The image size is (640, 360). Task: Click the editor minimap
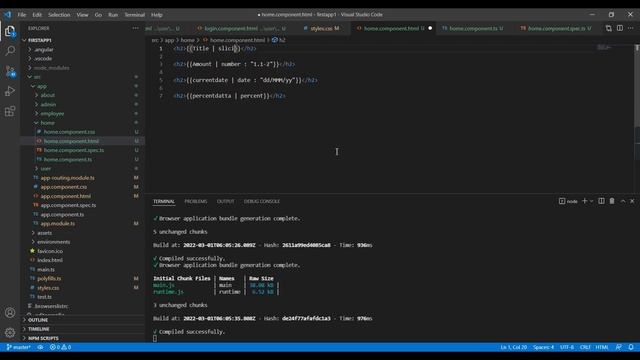click(604, 48)
